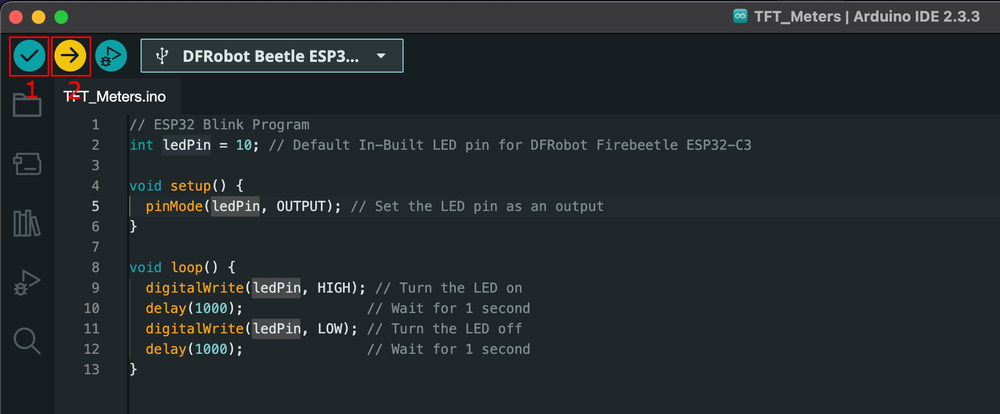This screenshot has width=1000, height=414.
Task: Upload the sketch with the arrow button
Action: pos(70,56)
